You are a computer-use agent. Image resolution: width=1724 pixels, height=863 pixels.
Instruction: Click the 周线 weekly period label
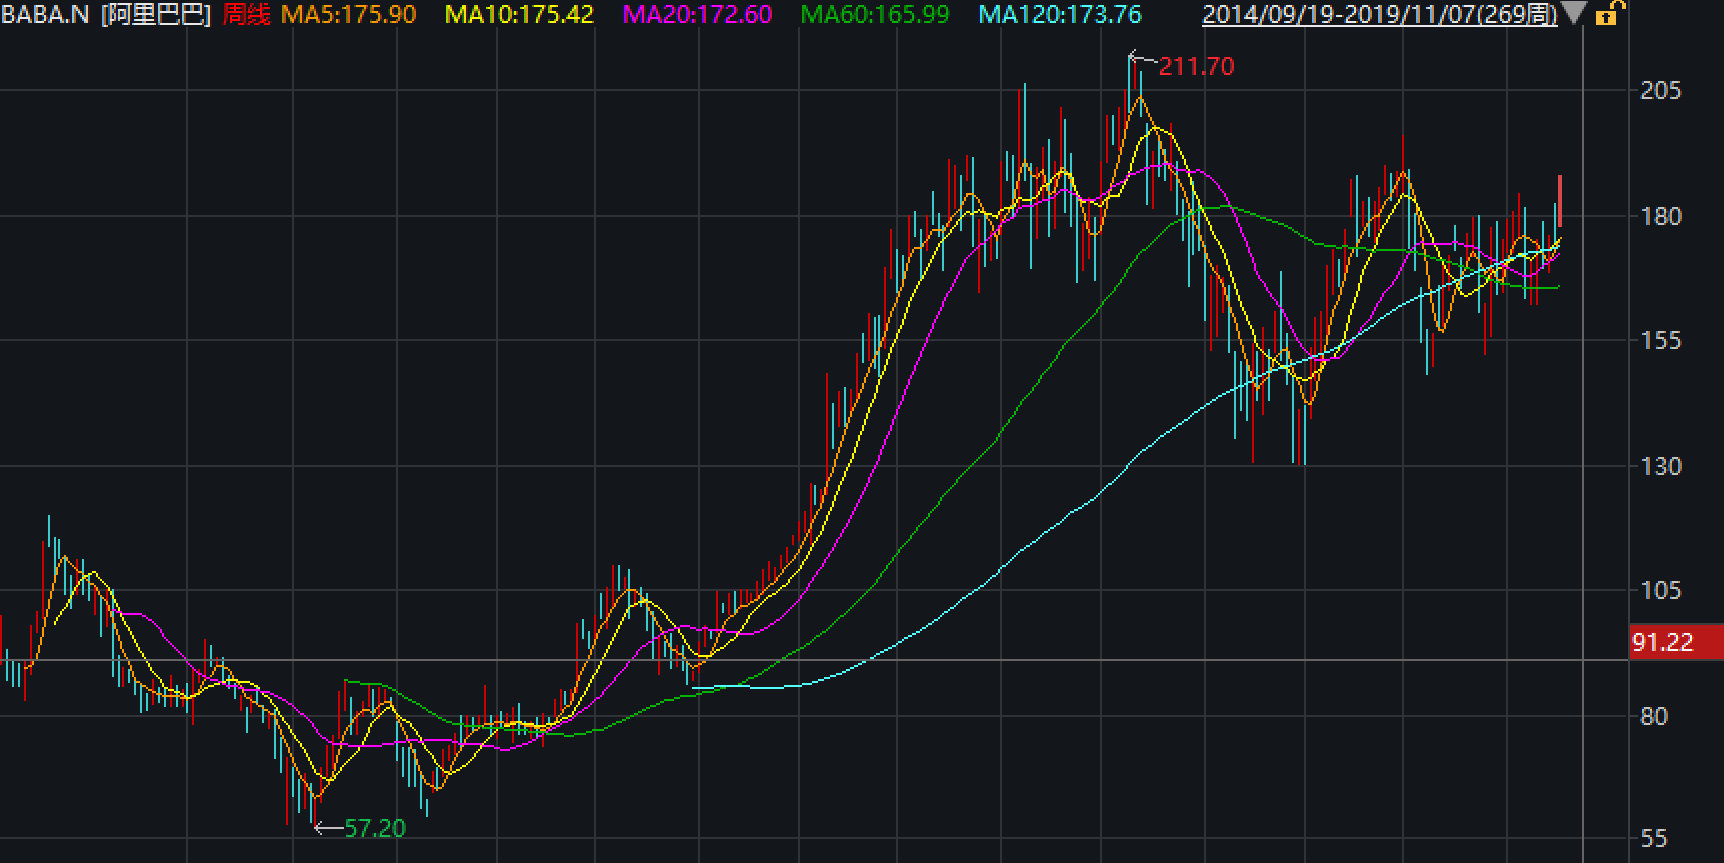point(246,15)
